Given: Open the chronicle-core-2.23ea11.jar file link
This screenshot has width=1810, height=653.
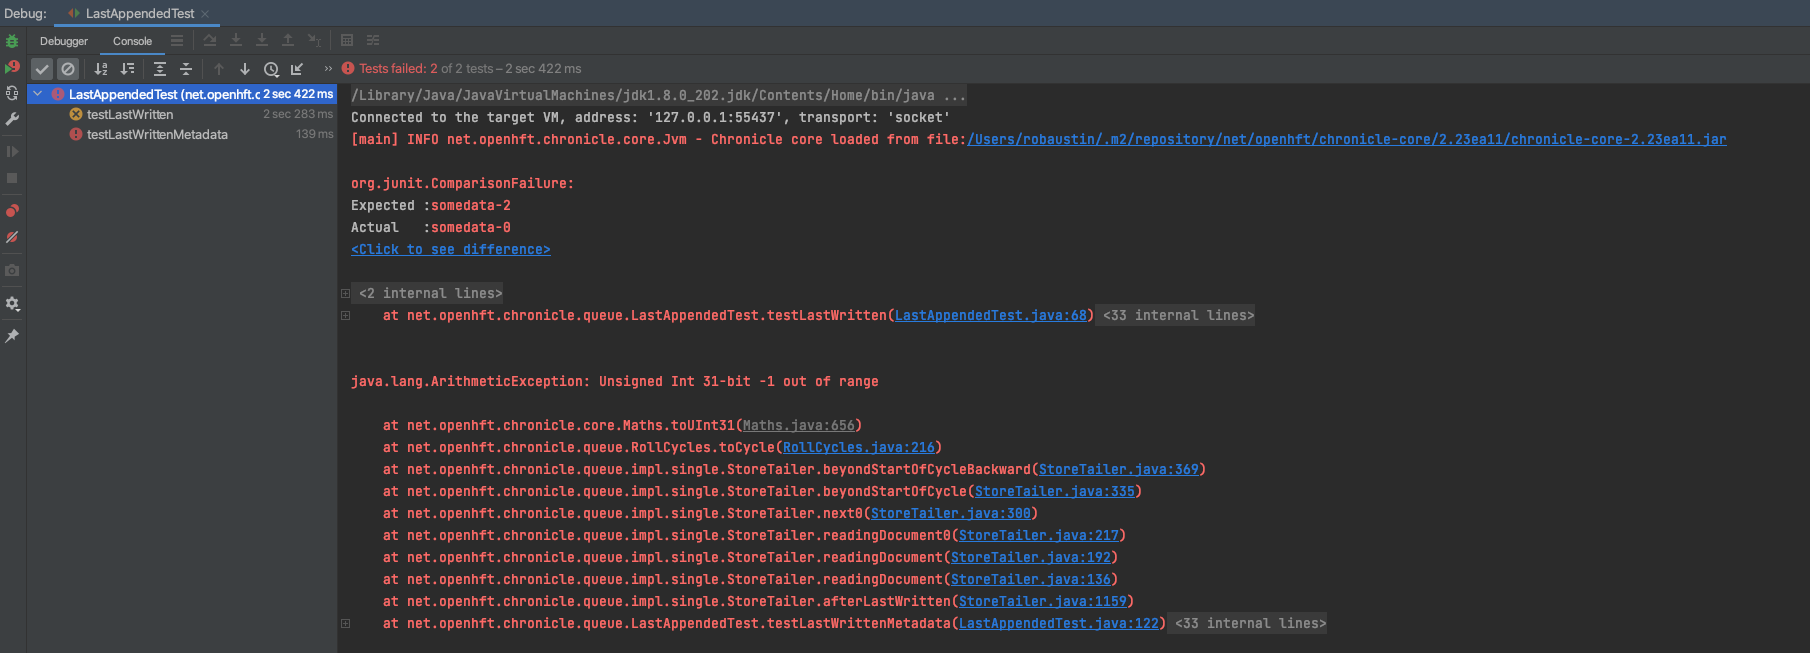Looking at the screenshot, I should tap(1347, 139).
